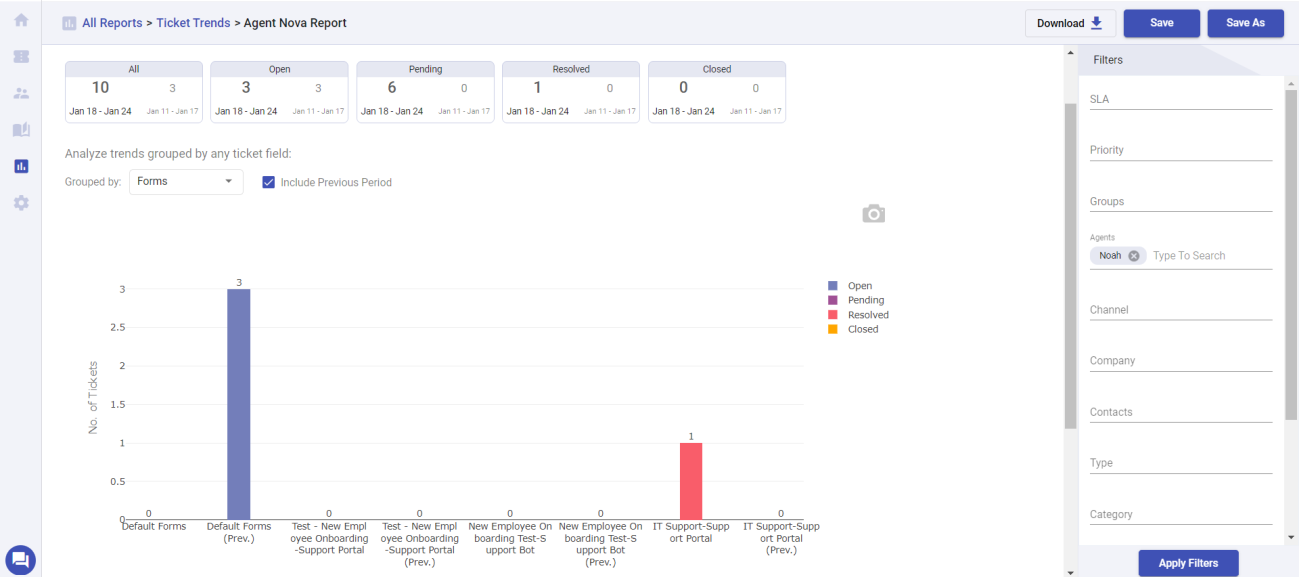Open the Tickets icon in sidebar

(20, 57)
